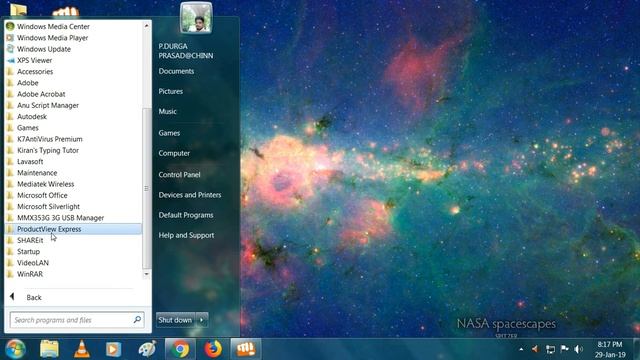Open Devices and Printers
The height and width of the screenshot is (360, 640).
(190, 195)
